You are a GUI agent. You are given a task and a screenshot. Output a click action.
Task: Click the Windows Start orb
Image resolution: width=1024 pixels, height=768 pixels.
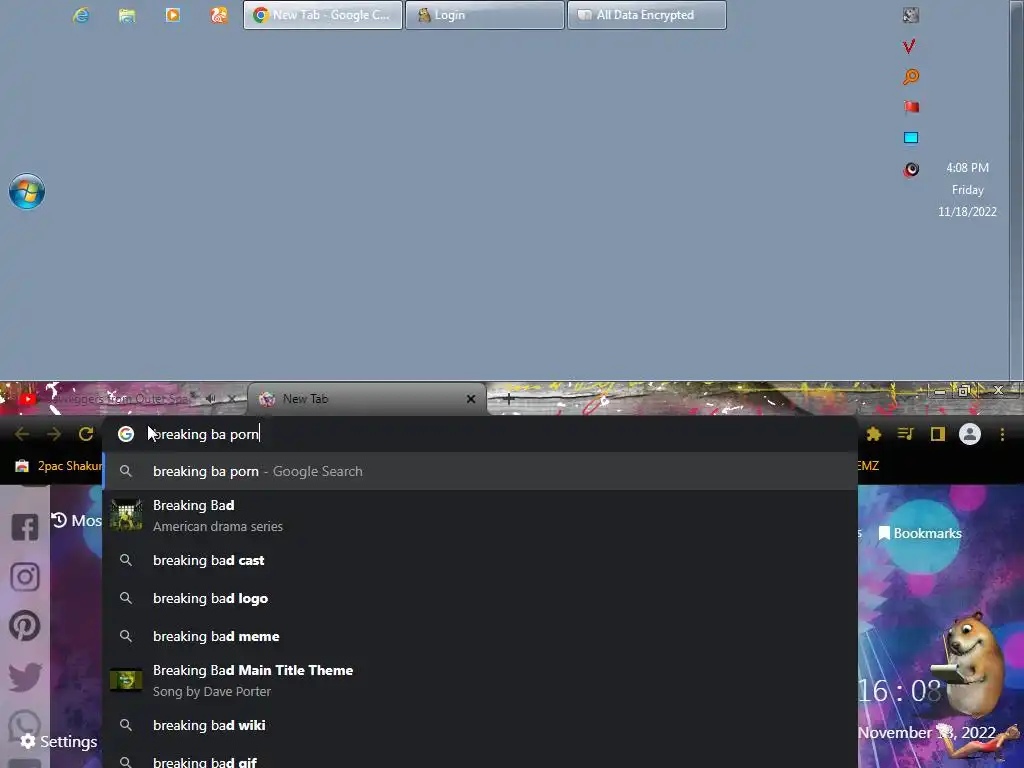point(27,191)
